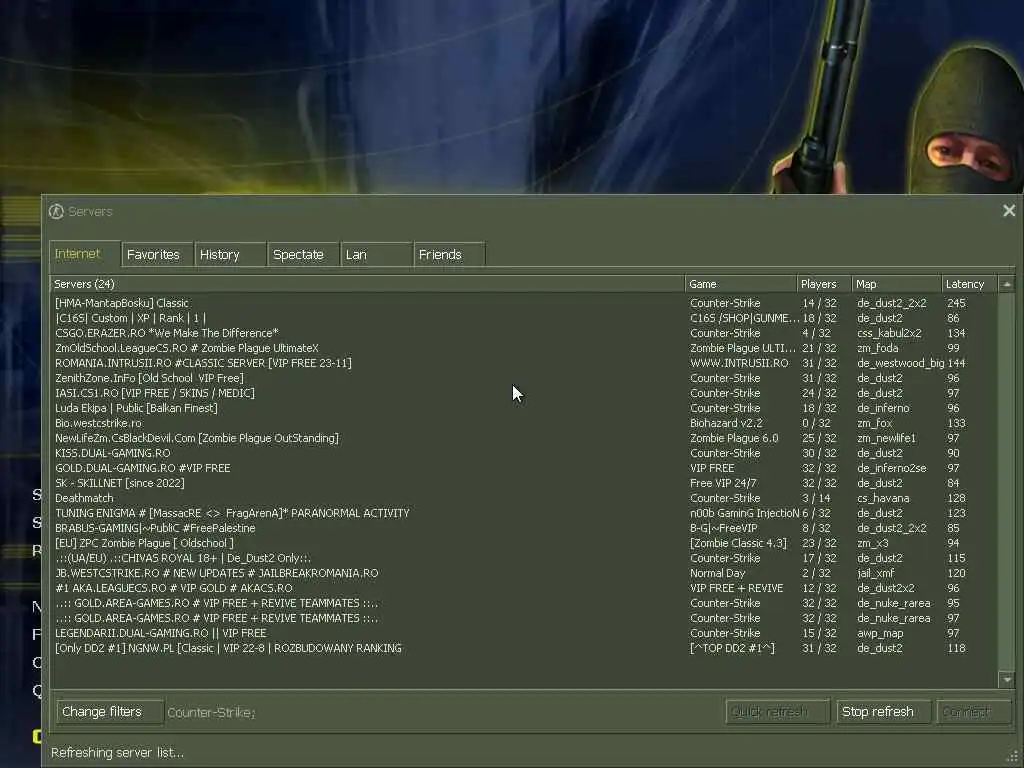Select the Deathmatch server row
The height and width of the screenshot is (768, 1024).
[524, 498]
